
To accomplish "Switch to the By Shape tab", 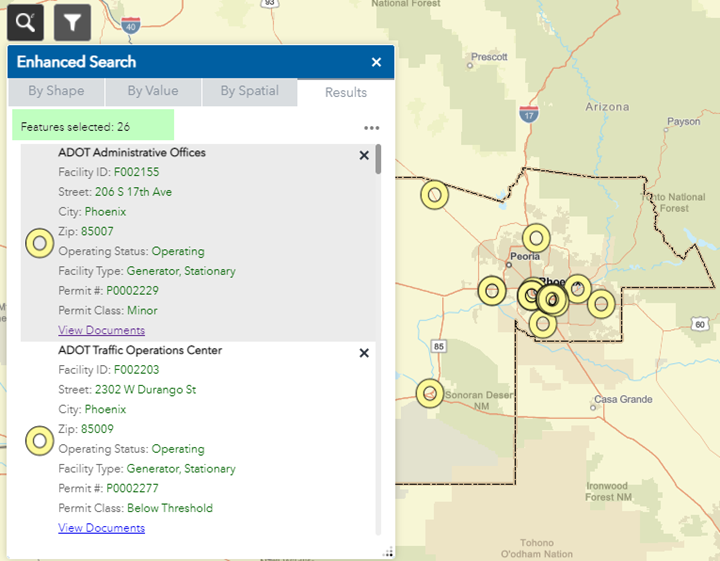I will pyautogui.click(x=56, y=91).
